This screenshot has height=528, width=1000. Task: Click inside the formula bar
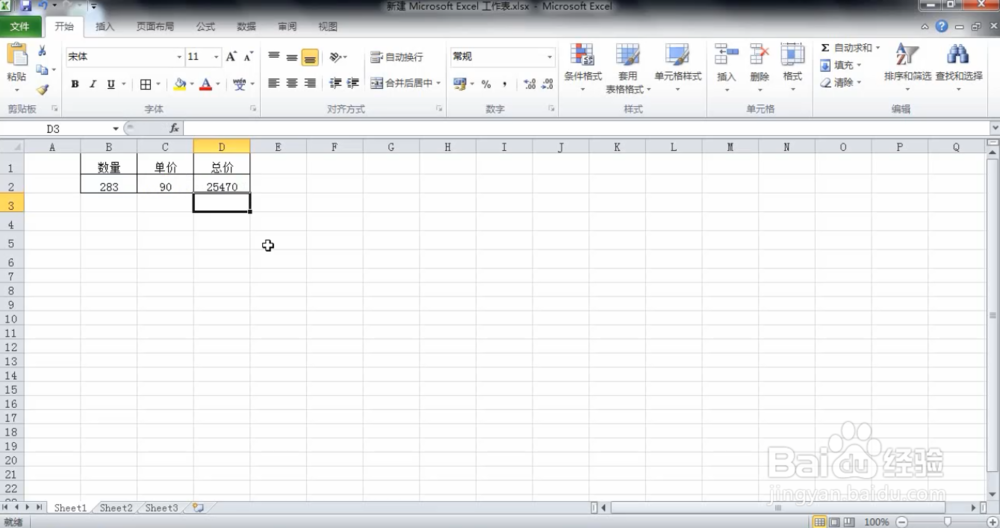point(585,128)
